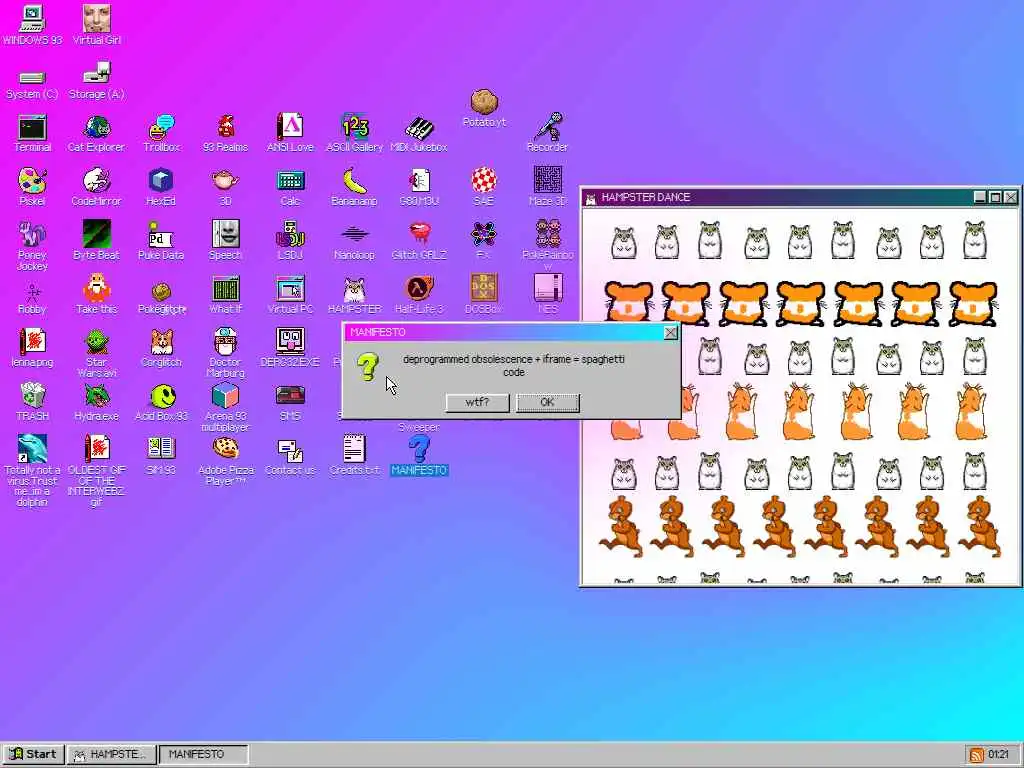Maximize the HAMPSTER DANCE window
The width and height of the screenshot is (1024, 768).
(995, 197)
